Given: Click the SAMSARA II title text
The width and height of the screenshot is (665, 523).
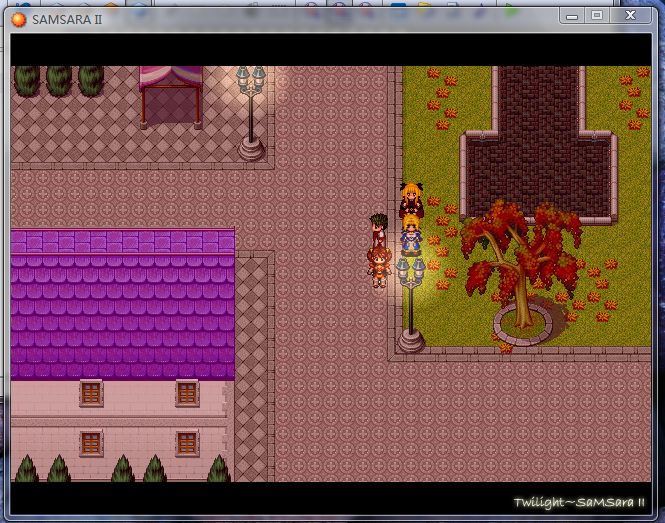Looking at the screenshot, I should (x=67, y=20).
